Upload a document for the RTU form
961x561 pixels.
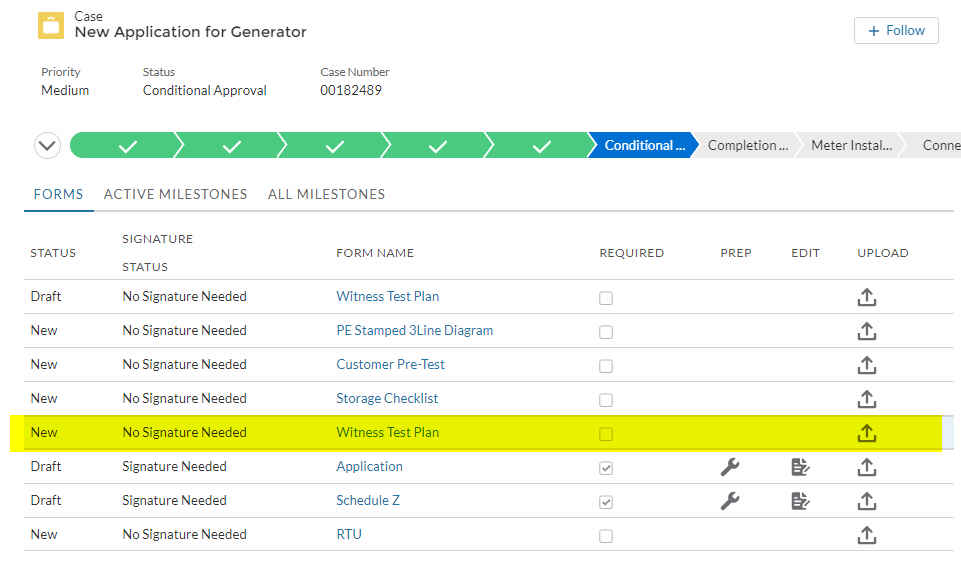point(867,535)
